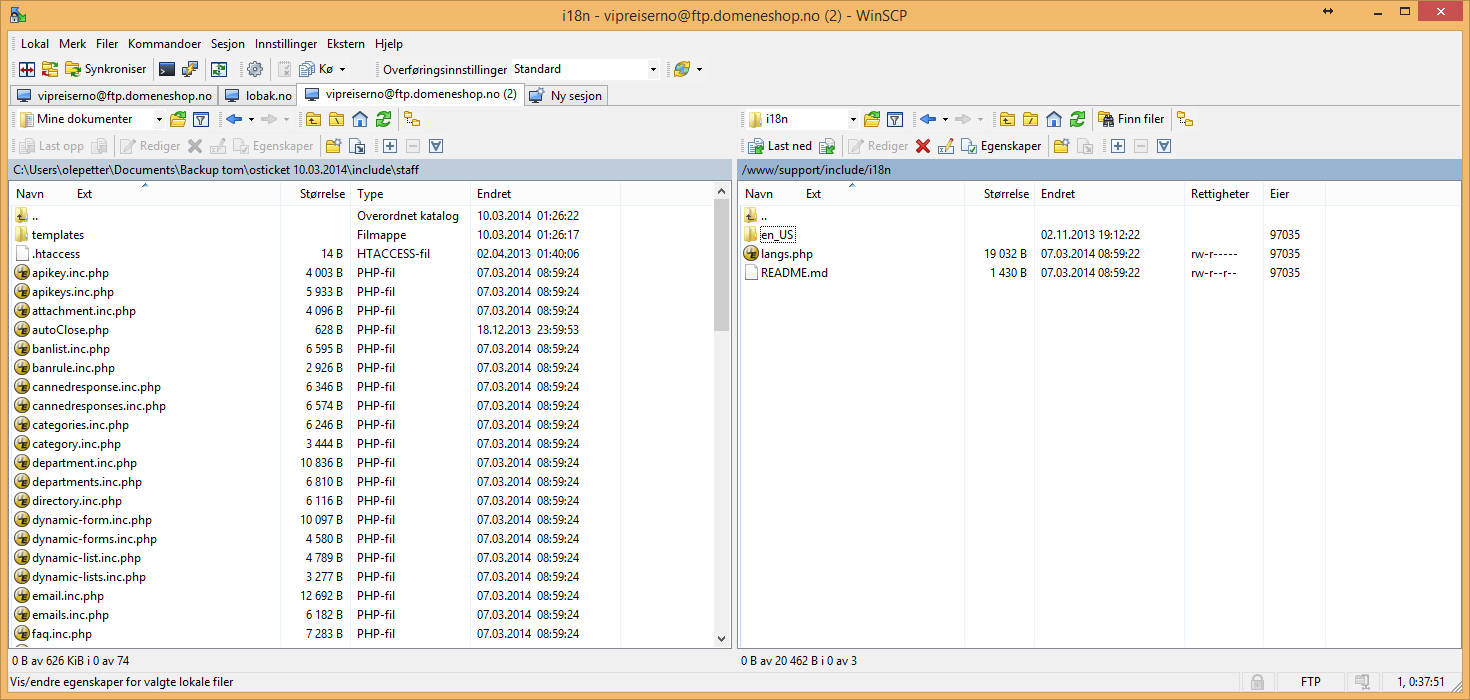Image resolution: width=1470 pixels, height=700 pixels.
Task: Go to local parent directory icon
Action: tap(314, 119)
